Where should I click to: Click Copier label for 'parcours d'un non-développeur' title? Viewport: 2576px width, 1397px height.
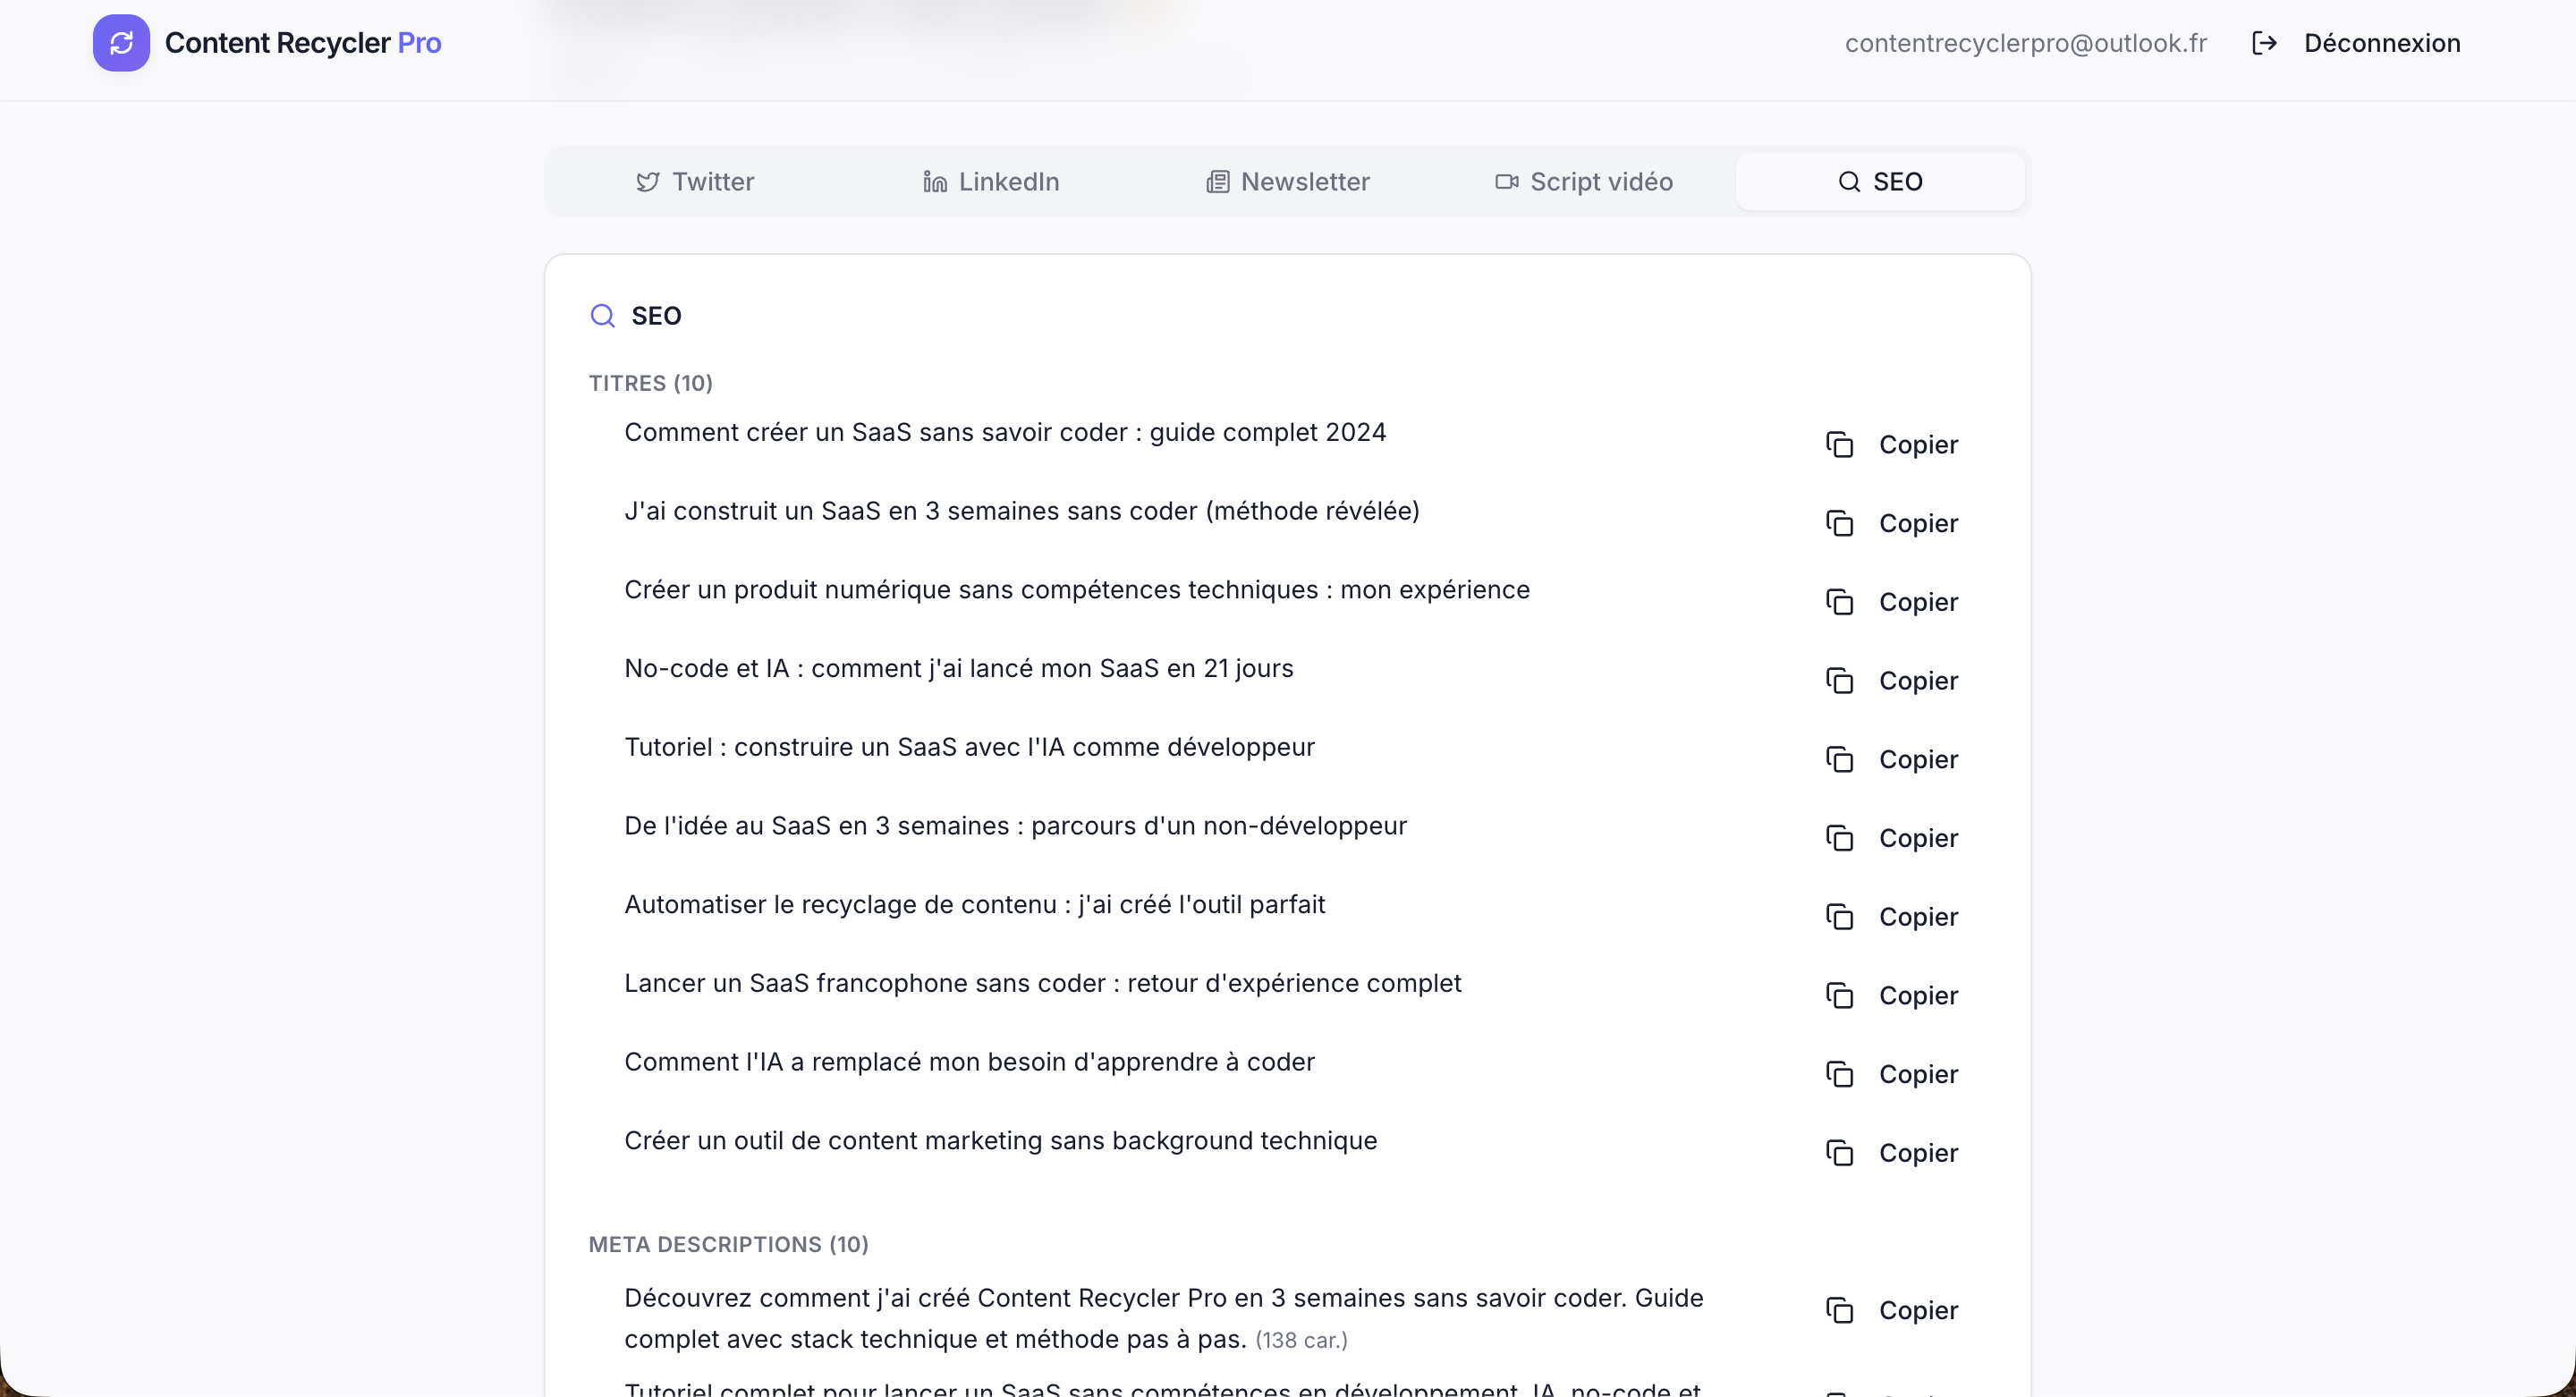point(1918,838)
